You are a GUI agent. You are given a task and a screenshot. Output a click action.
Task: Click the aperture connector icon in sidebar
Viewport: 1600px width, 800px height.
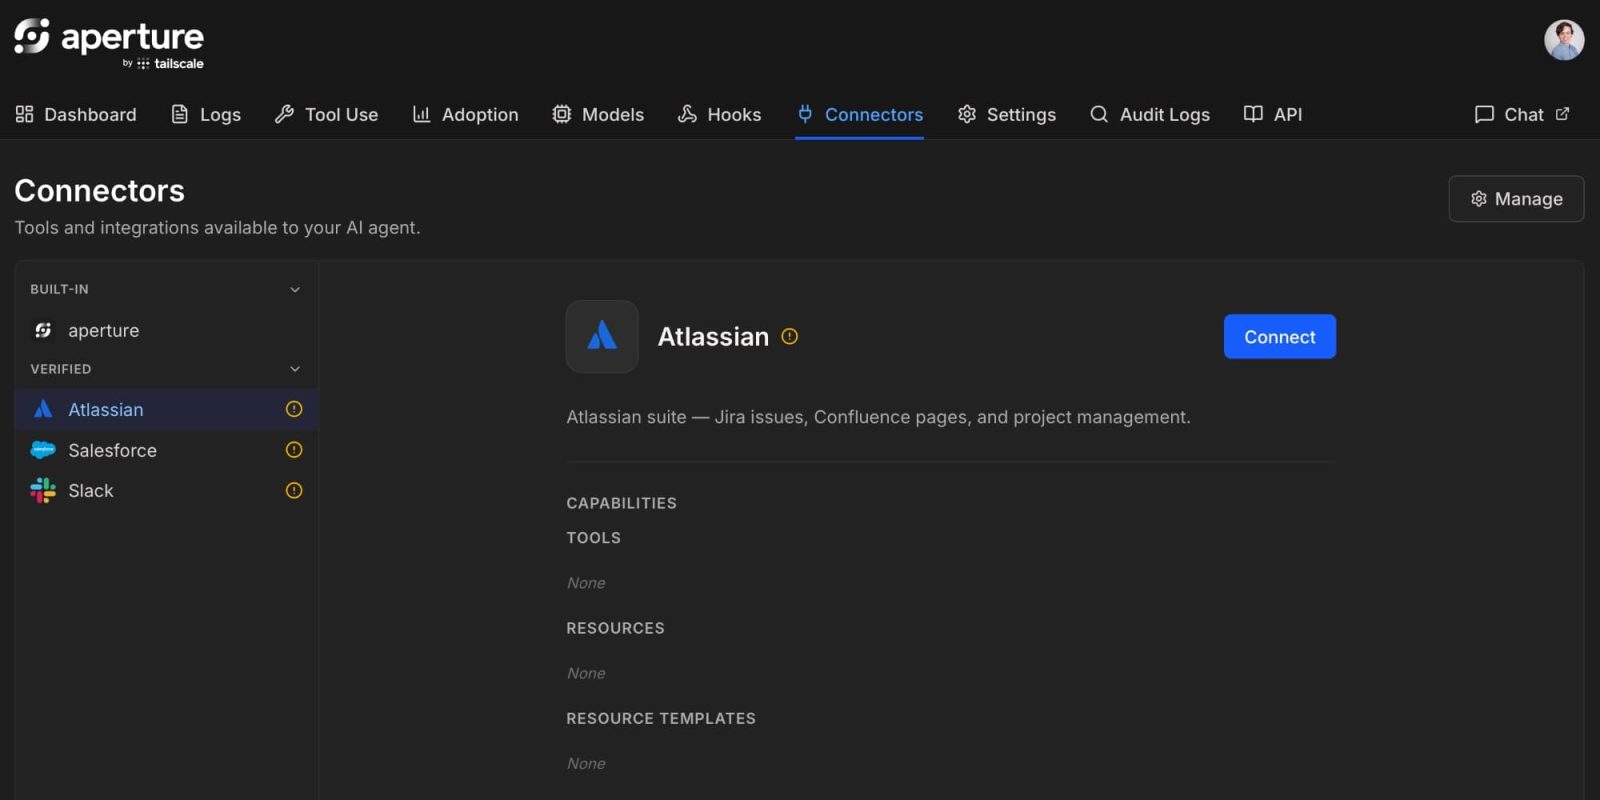[x=43, y=330]
